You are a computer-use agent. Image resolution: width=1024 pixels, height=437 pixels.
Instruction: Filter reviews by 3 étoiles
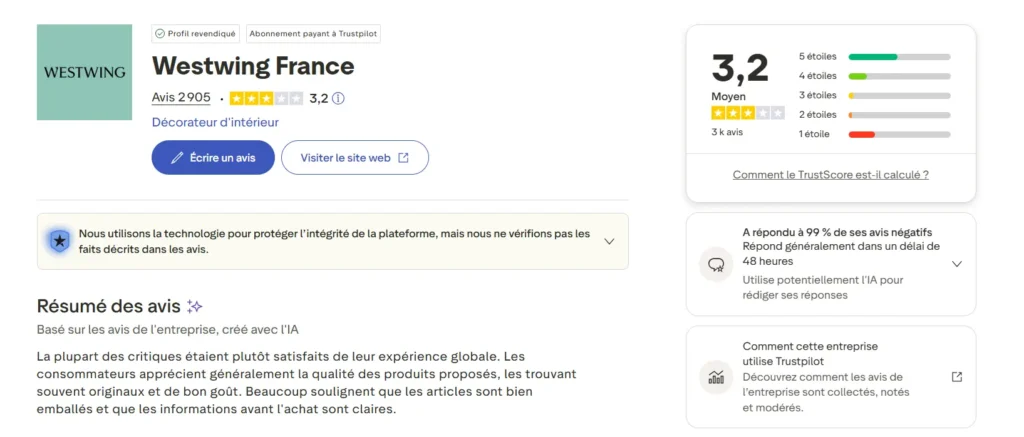817,95
